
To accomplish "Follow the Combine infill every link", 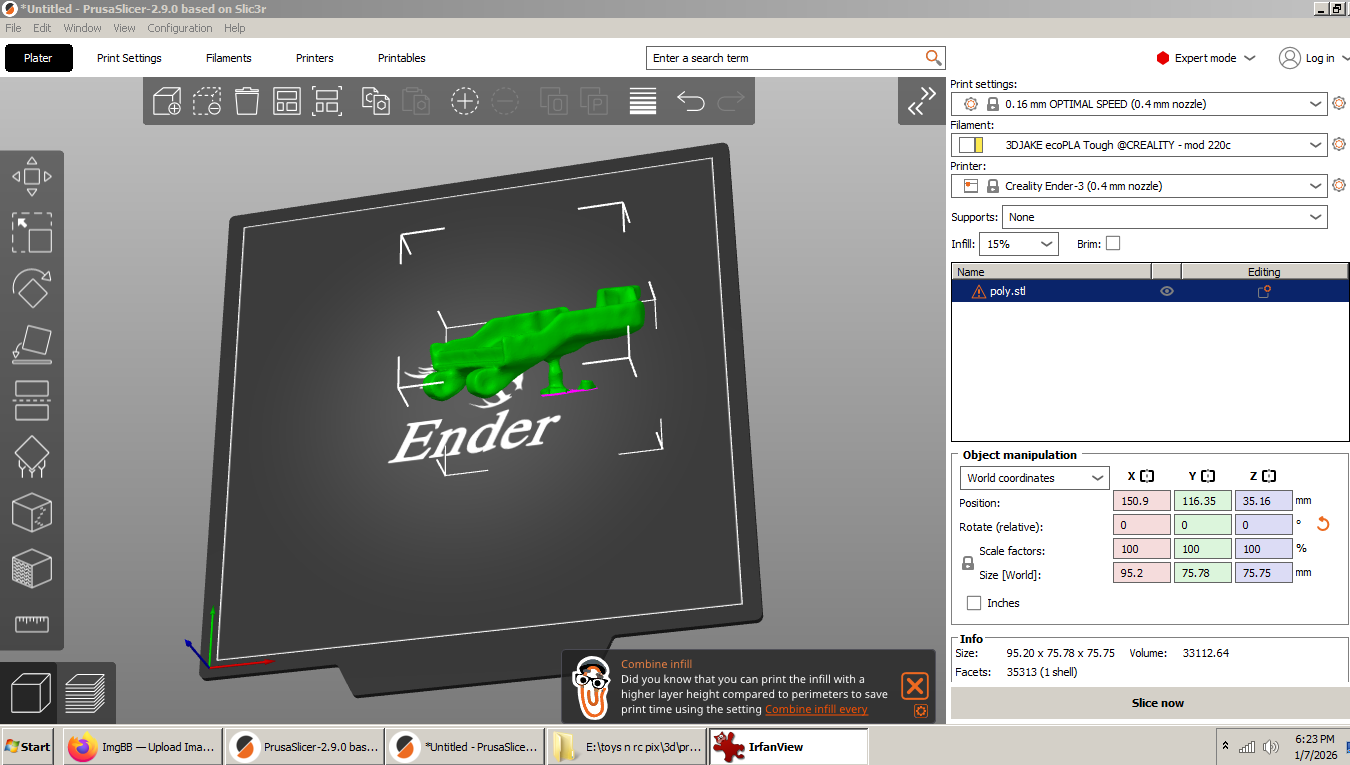I will click(x=816, y=709).
